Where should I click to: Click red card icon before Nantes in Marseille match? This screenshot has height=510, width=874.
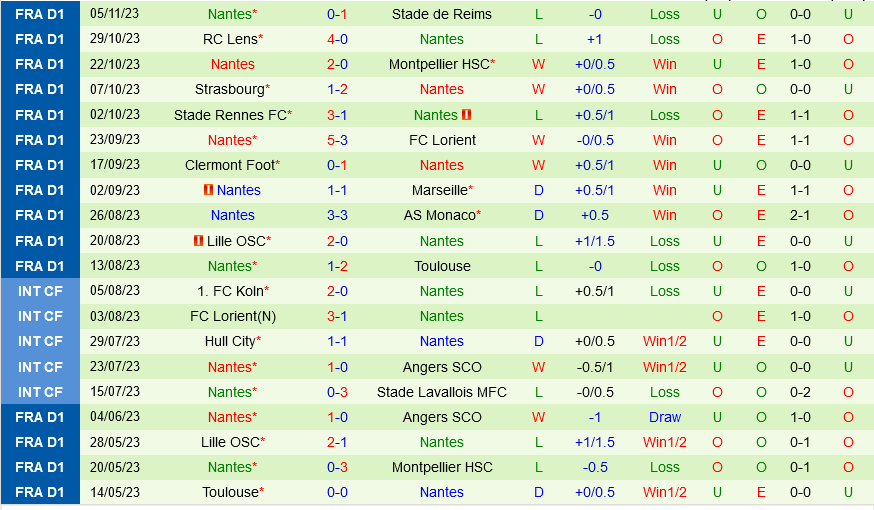coord(207,190)
